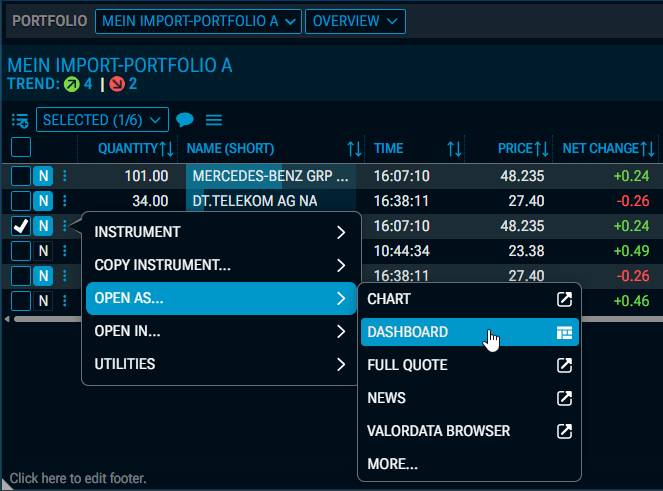Expand the Instrument submenu
Image resolution: width=663 pixels, height=491 pixels.
[x=221, y=232]
